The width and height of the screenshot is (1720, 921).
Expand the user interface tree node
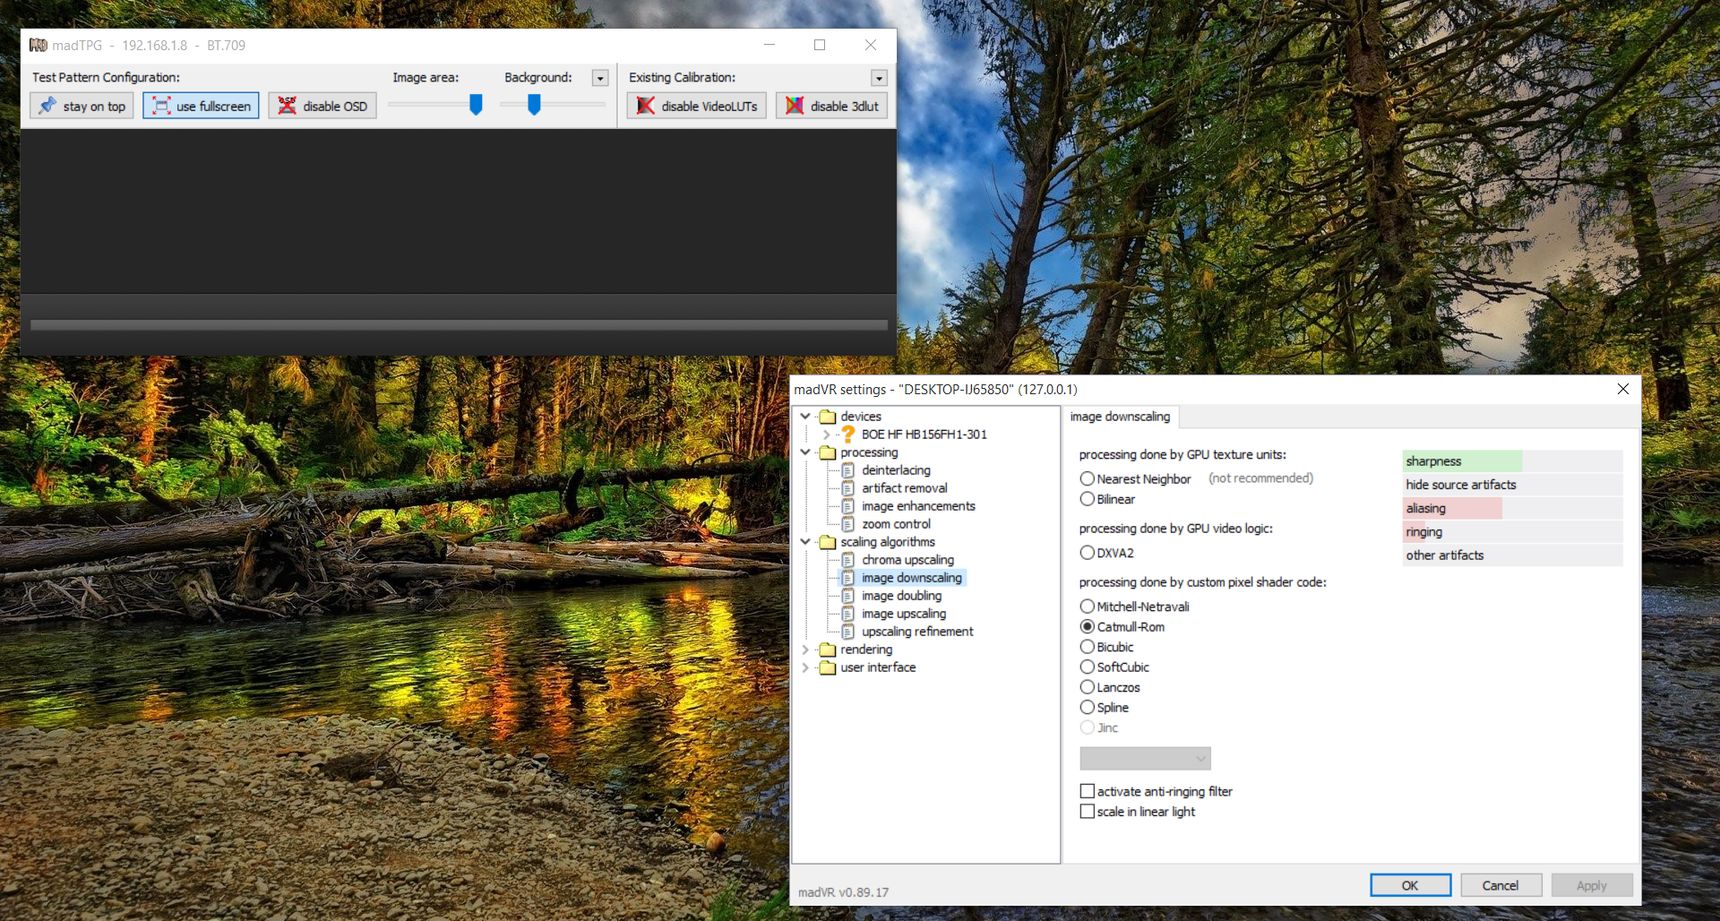(x=806, y=668)
